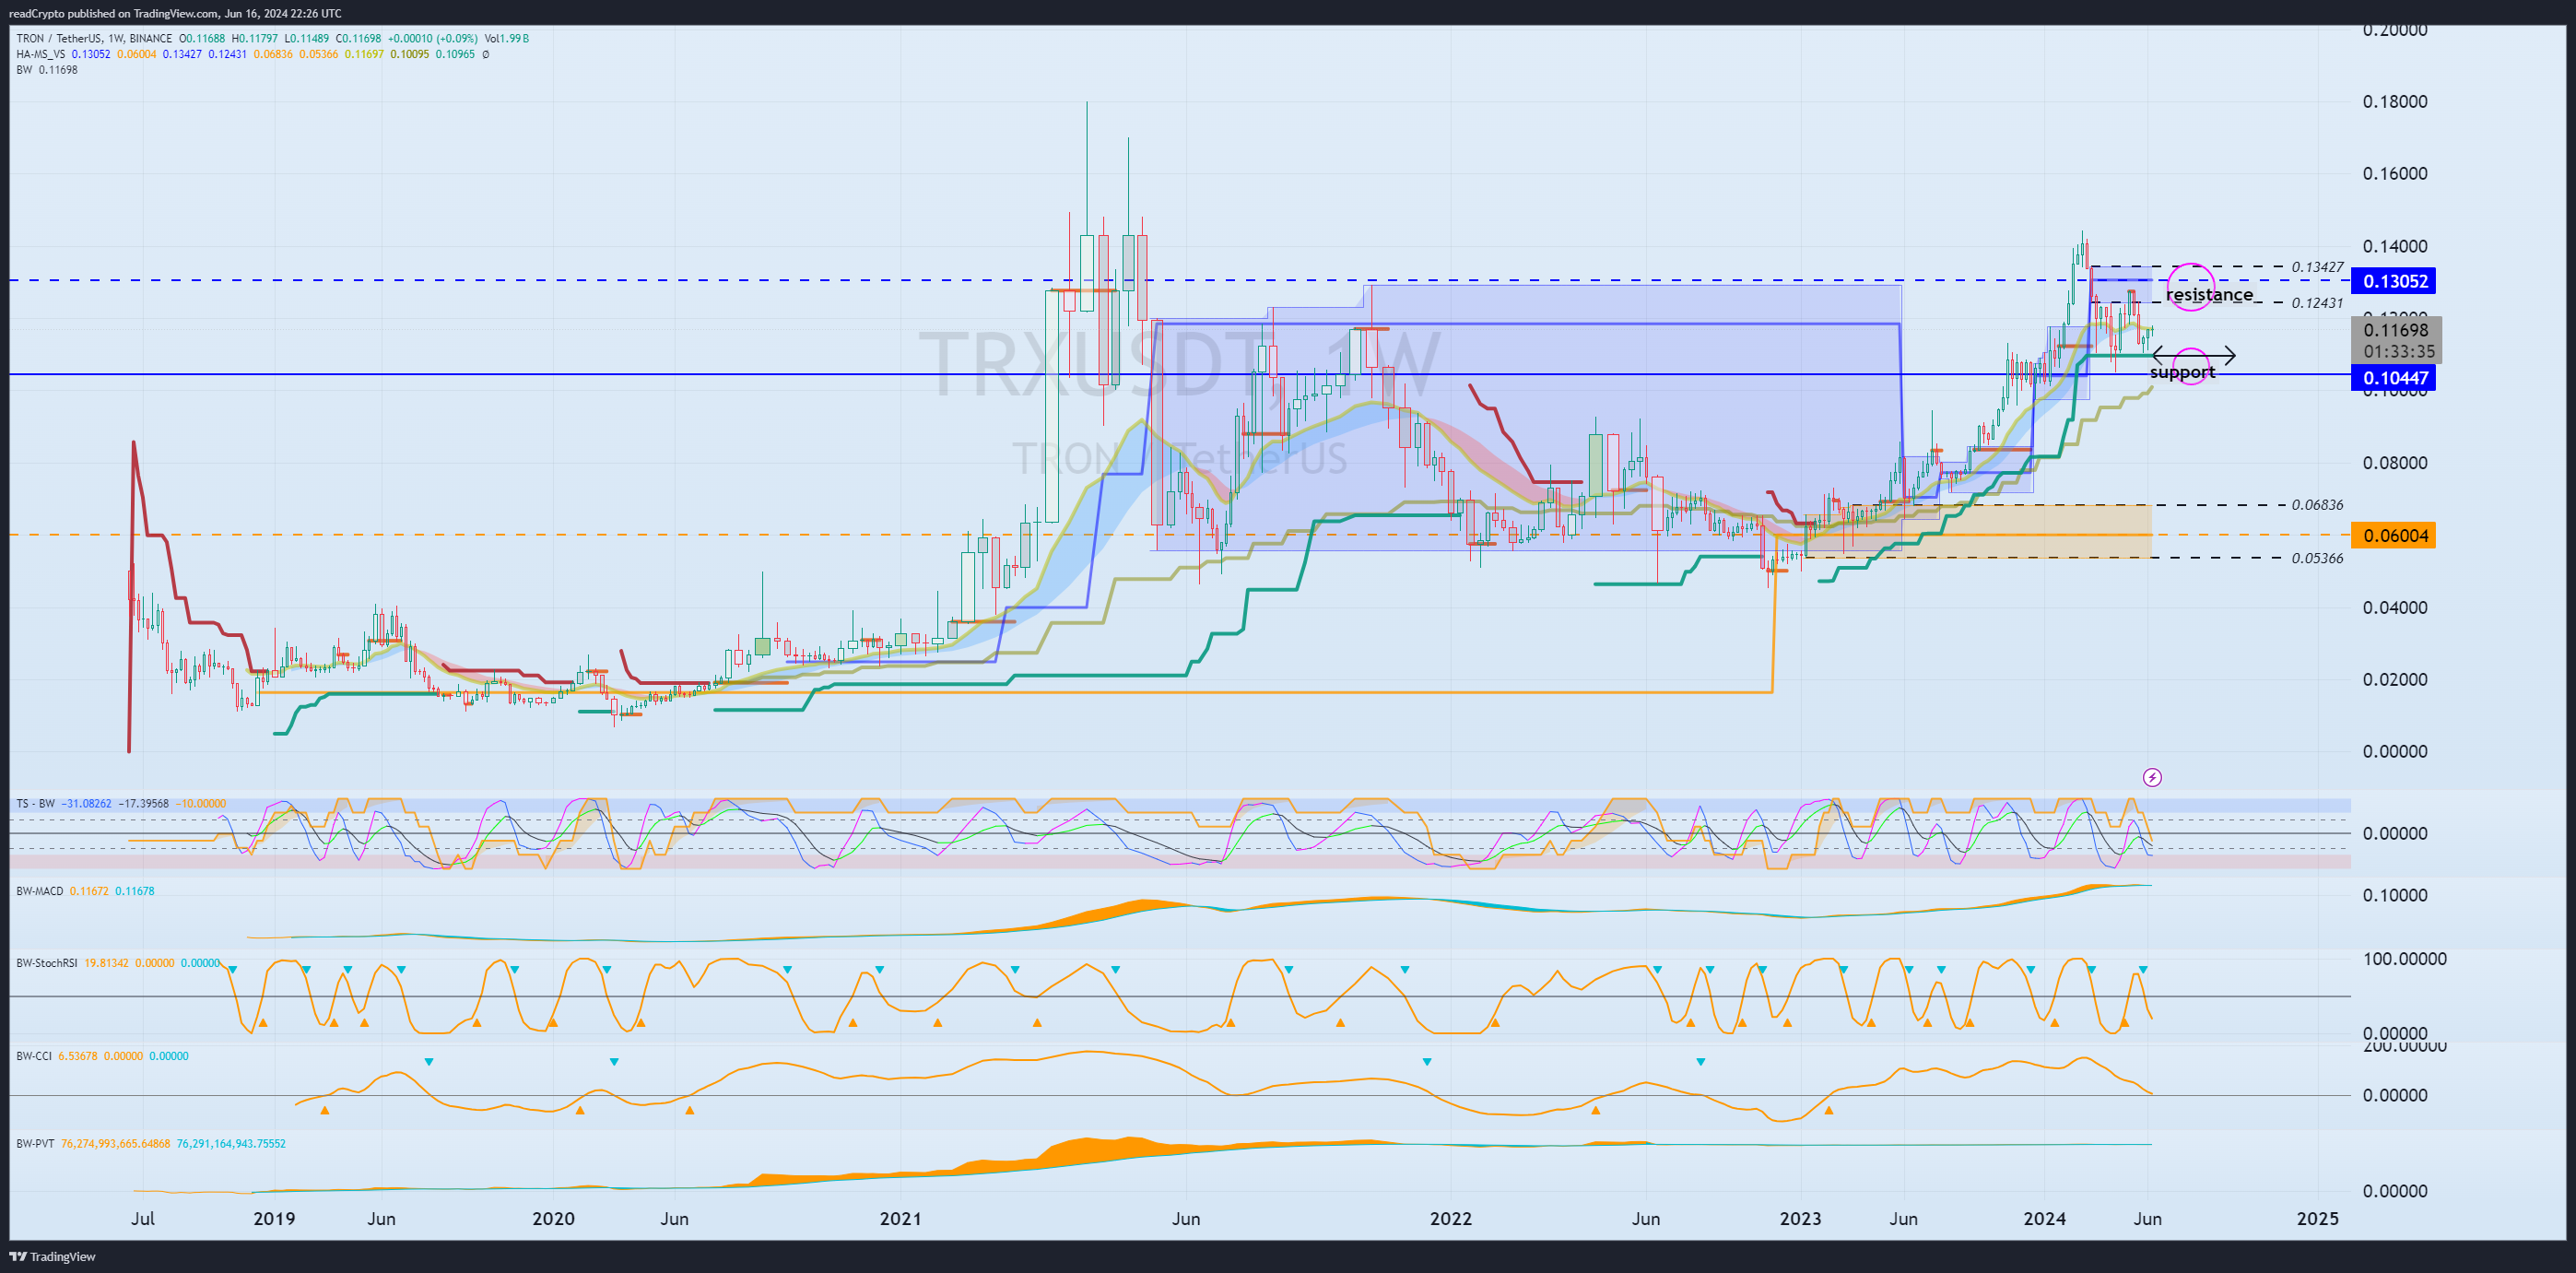
Task: Click the blue 0.13052 price label
Action: tap(2393, 281)
